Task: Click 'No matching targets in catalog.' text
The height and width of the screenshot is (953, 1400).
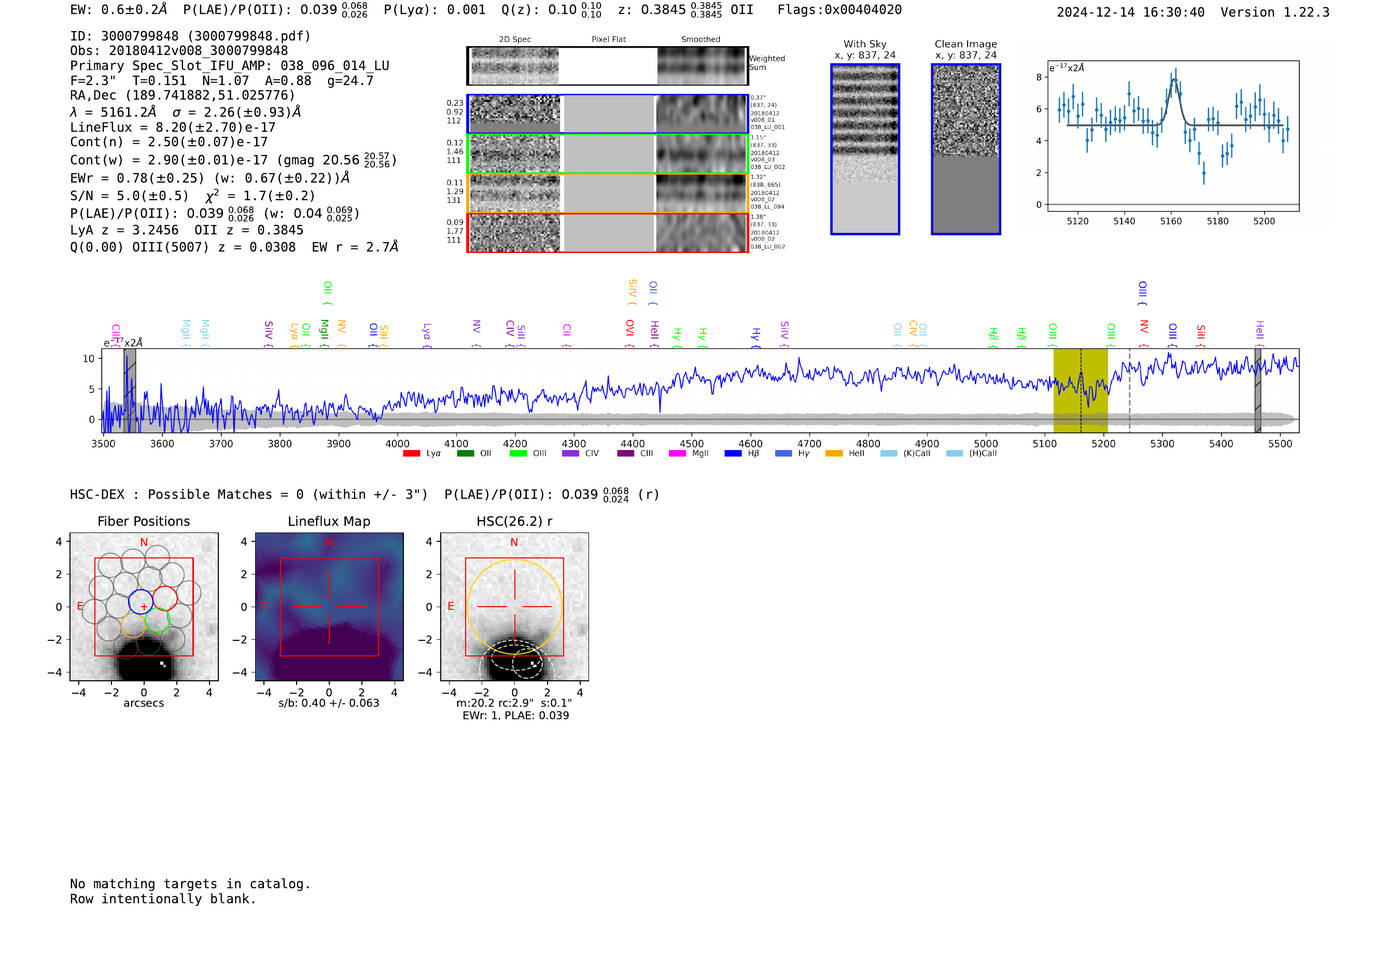Action: pyautogui.click(x=190, y=884)
